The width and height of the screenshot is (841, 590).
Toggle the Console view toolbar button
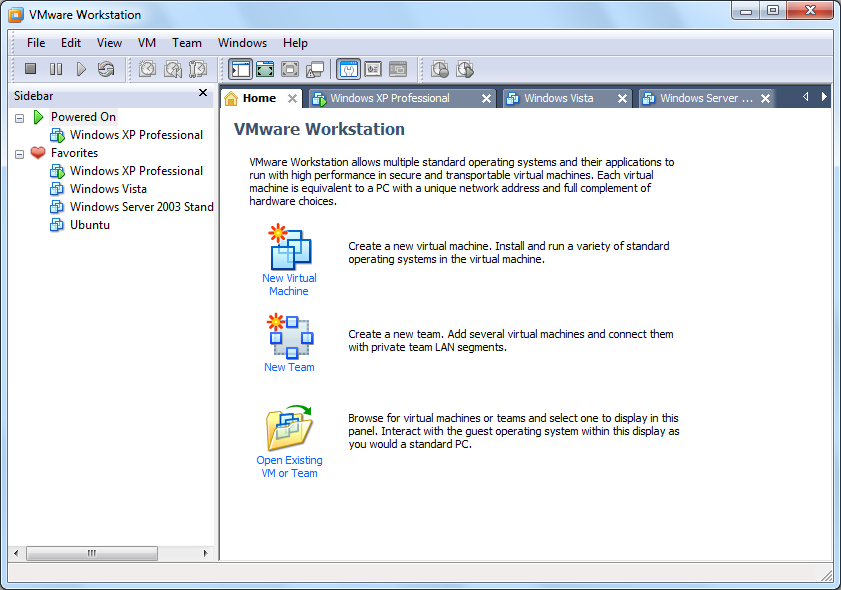398,69
